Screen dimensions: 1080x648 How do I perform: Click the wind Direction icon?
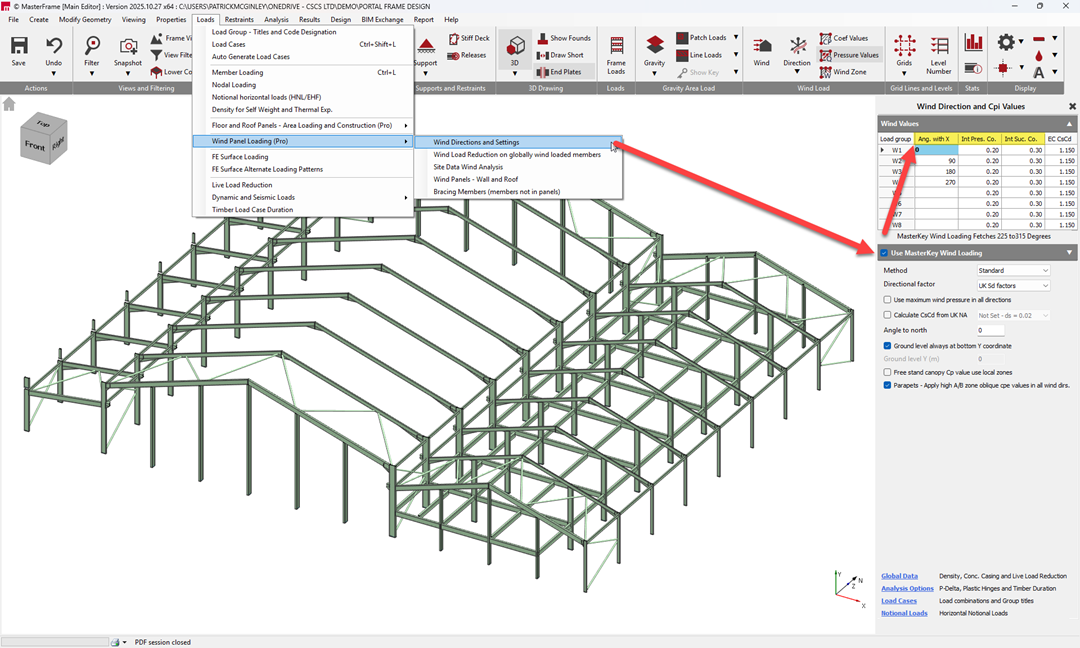tap(798, 46)
